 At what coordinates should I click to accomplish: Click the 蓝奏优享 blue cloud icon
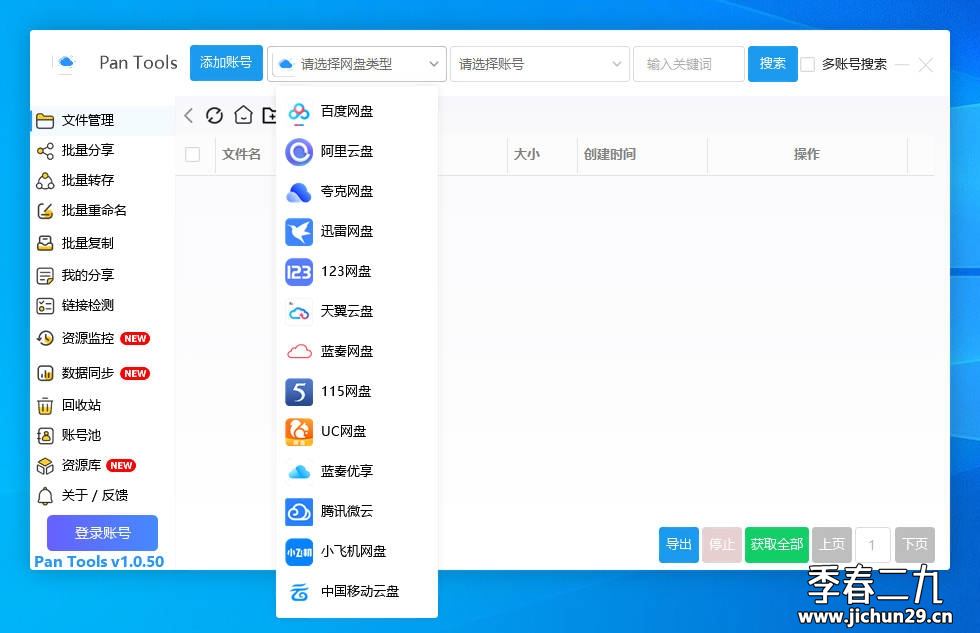click(x=299, y=472)
